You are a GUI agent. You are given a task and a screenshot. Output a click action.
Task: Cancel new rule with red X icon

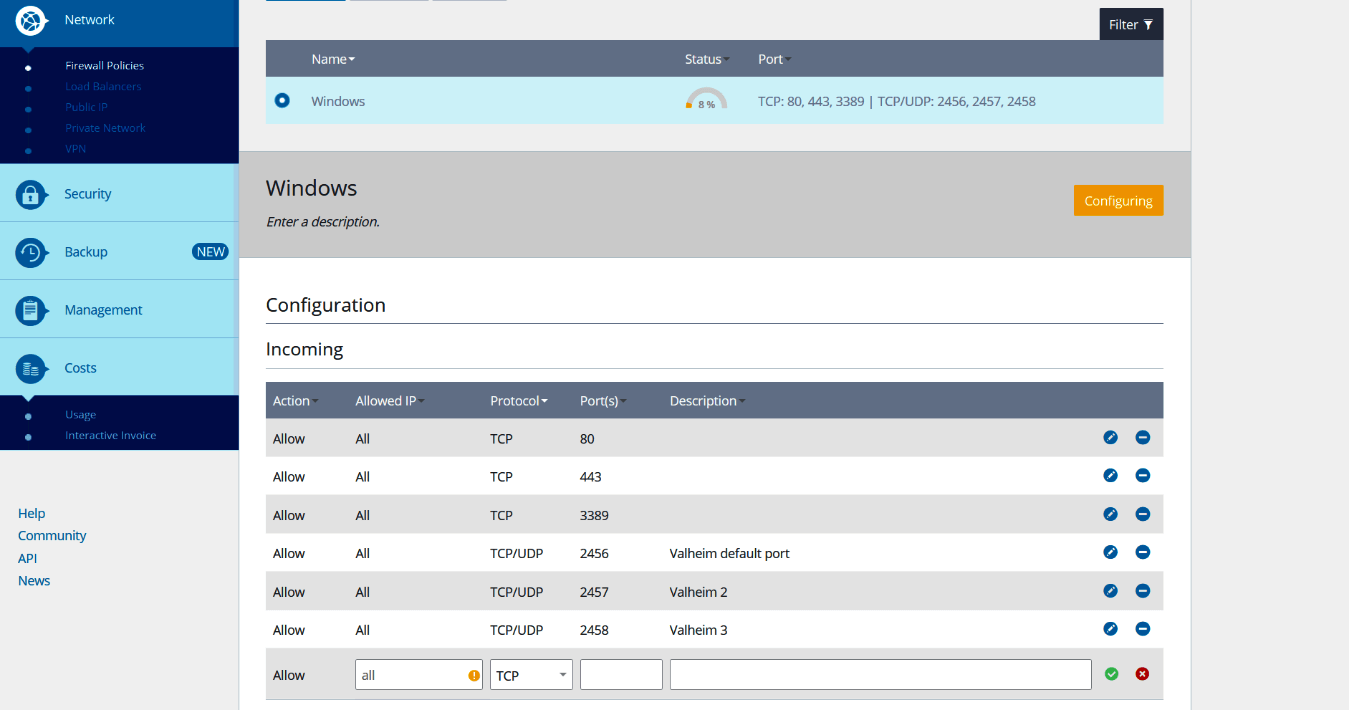pos(1142,674)
